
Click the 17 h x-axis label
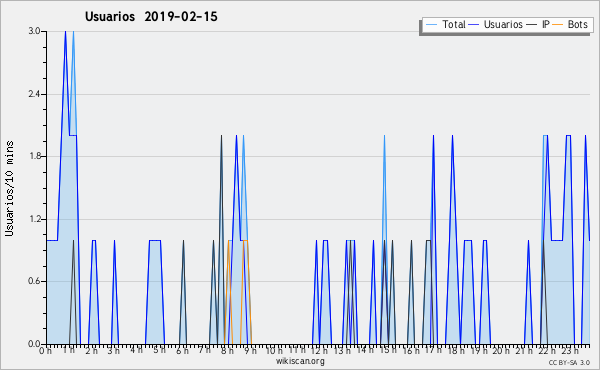433,350
